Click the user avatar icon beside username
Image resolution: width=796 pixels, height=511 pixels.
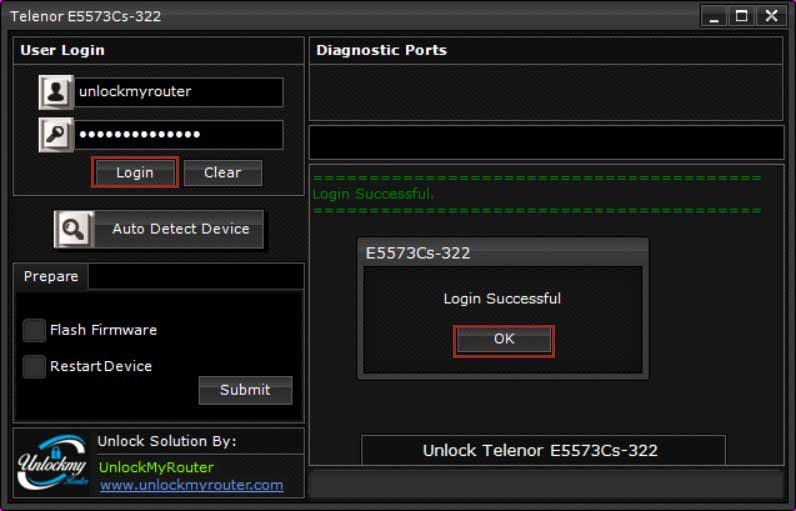56,92
